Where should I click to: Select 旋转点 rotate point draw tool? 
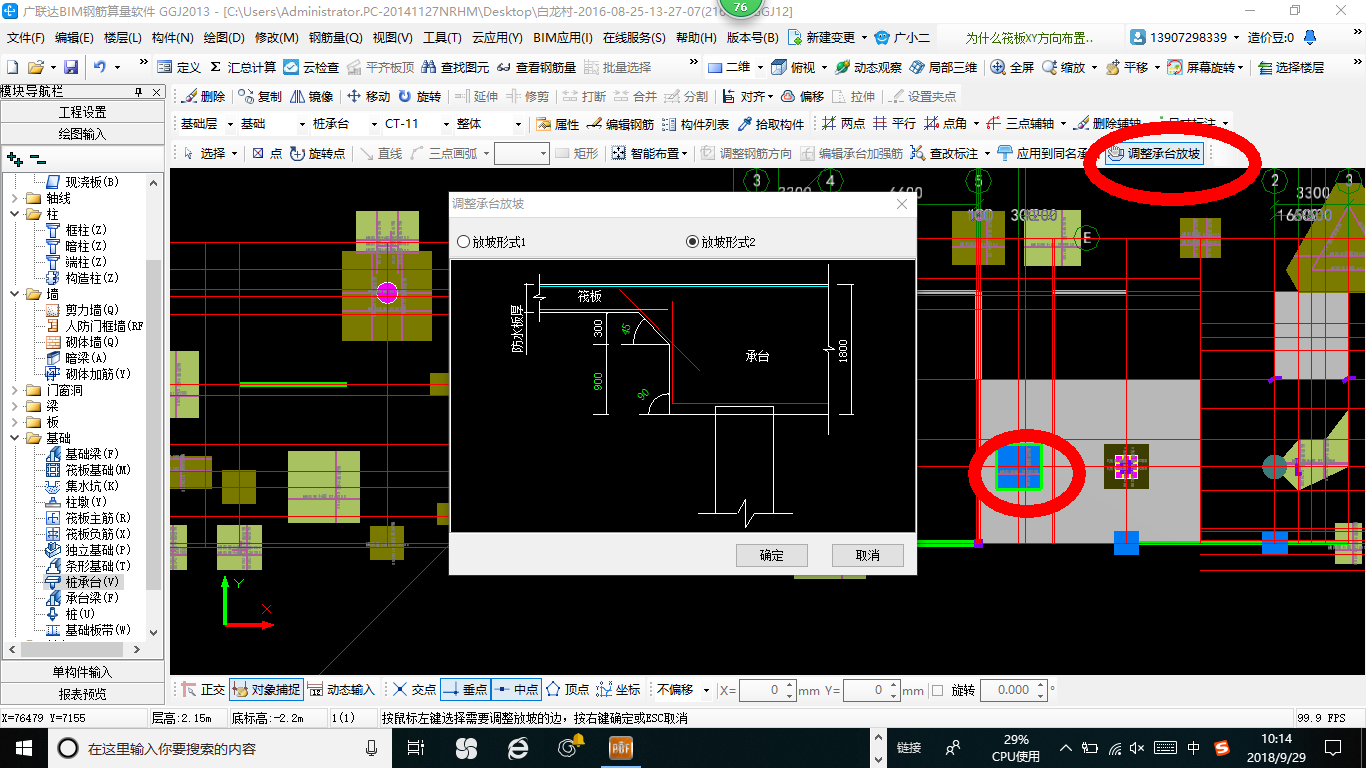click(317, 153)
